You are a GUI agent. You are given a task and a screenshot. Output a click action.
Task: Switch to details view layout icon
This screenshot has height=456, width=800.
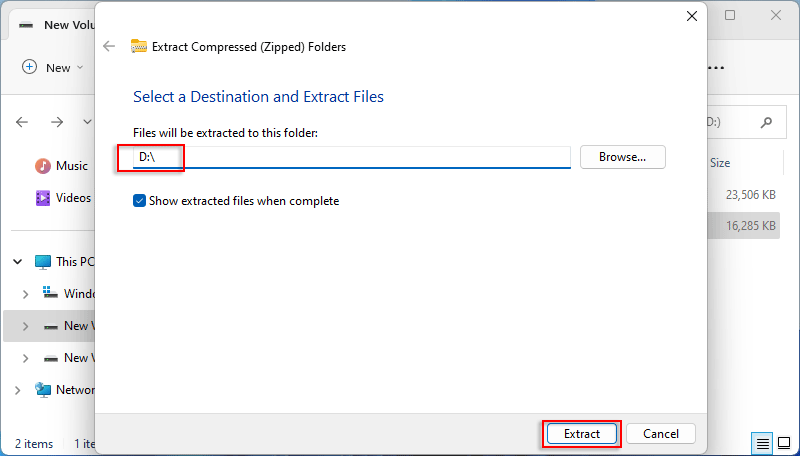coord(763,442)
